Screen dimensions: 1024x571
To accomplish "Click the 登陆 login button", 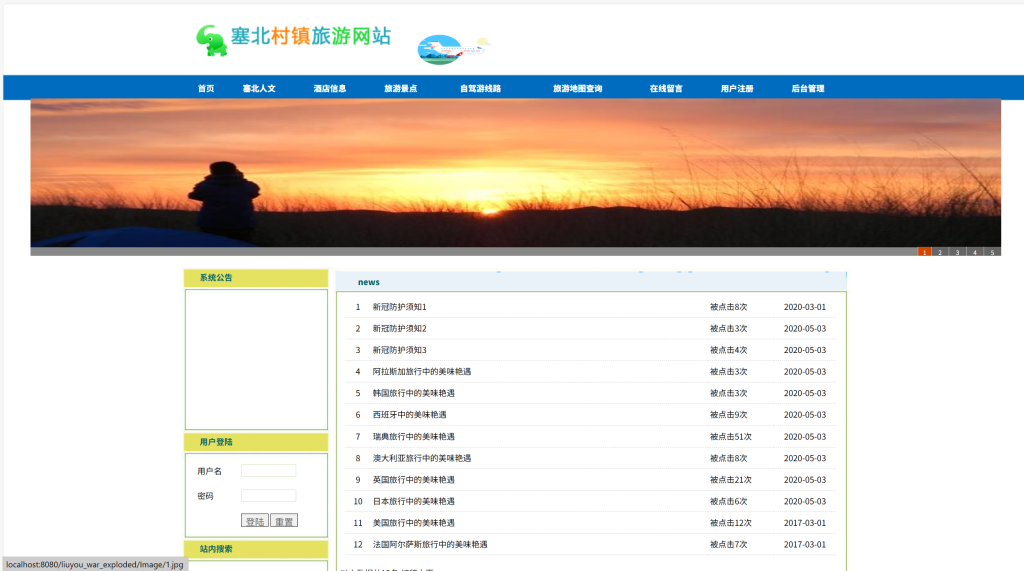I will coord(255,521).
